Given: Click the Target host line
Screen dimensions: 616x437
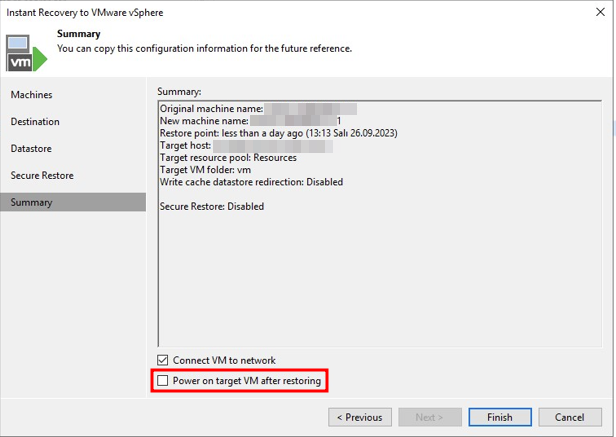Looking at the screenshot, I should (x=186, y=145).
